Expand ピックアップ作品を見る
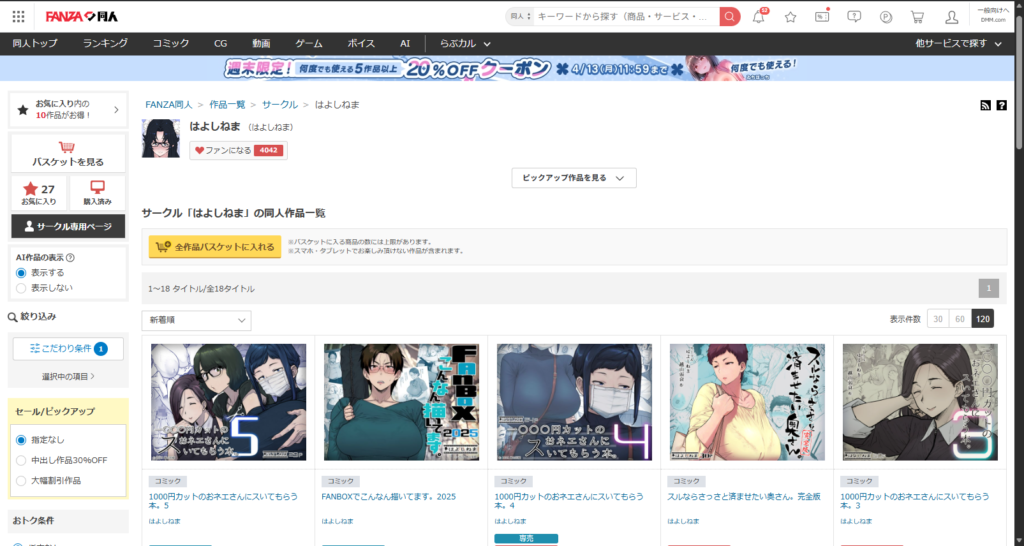The height and width of the screenshot is (546, 1024). [x=573, y=178]
